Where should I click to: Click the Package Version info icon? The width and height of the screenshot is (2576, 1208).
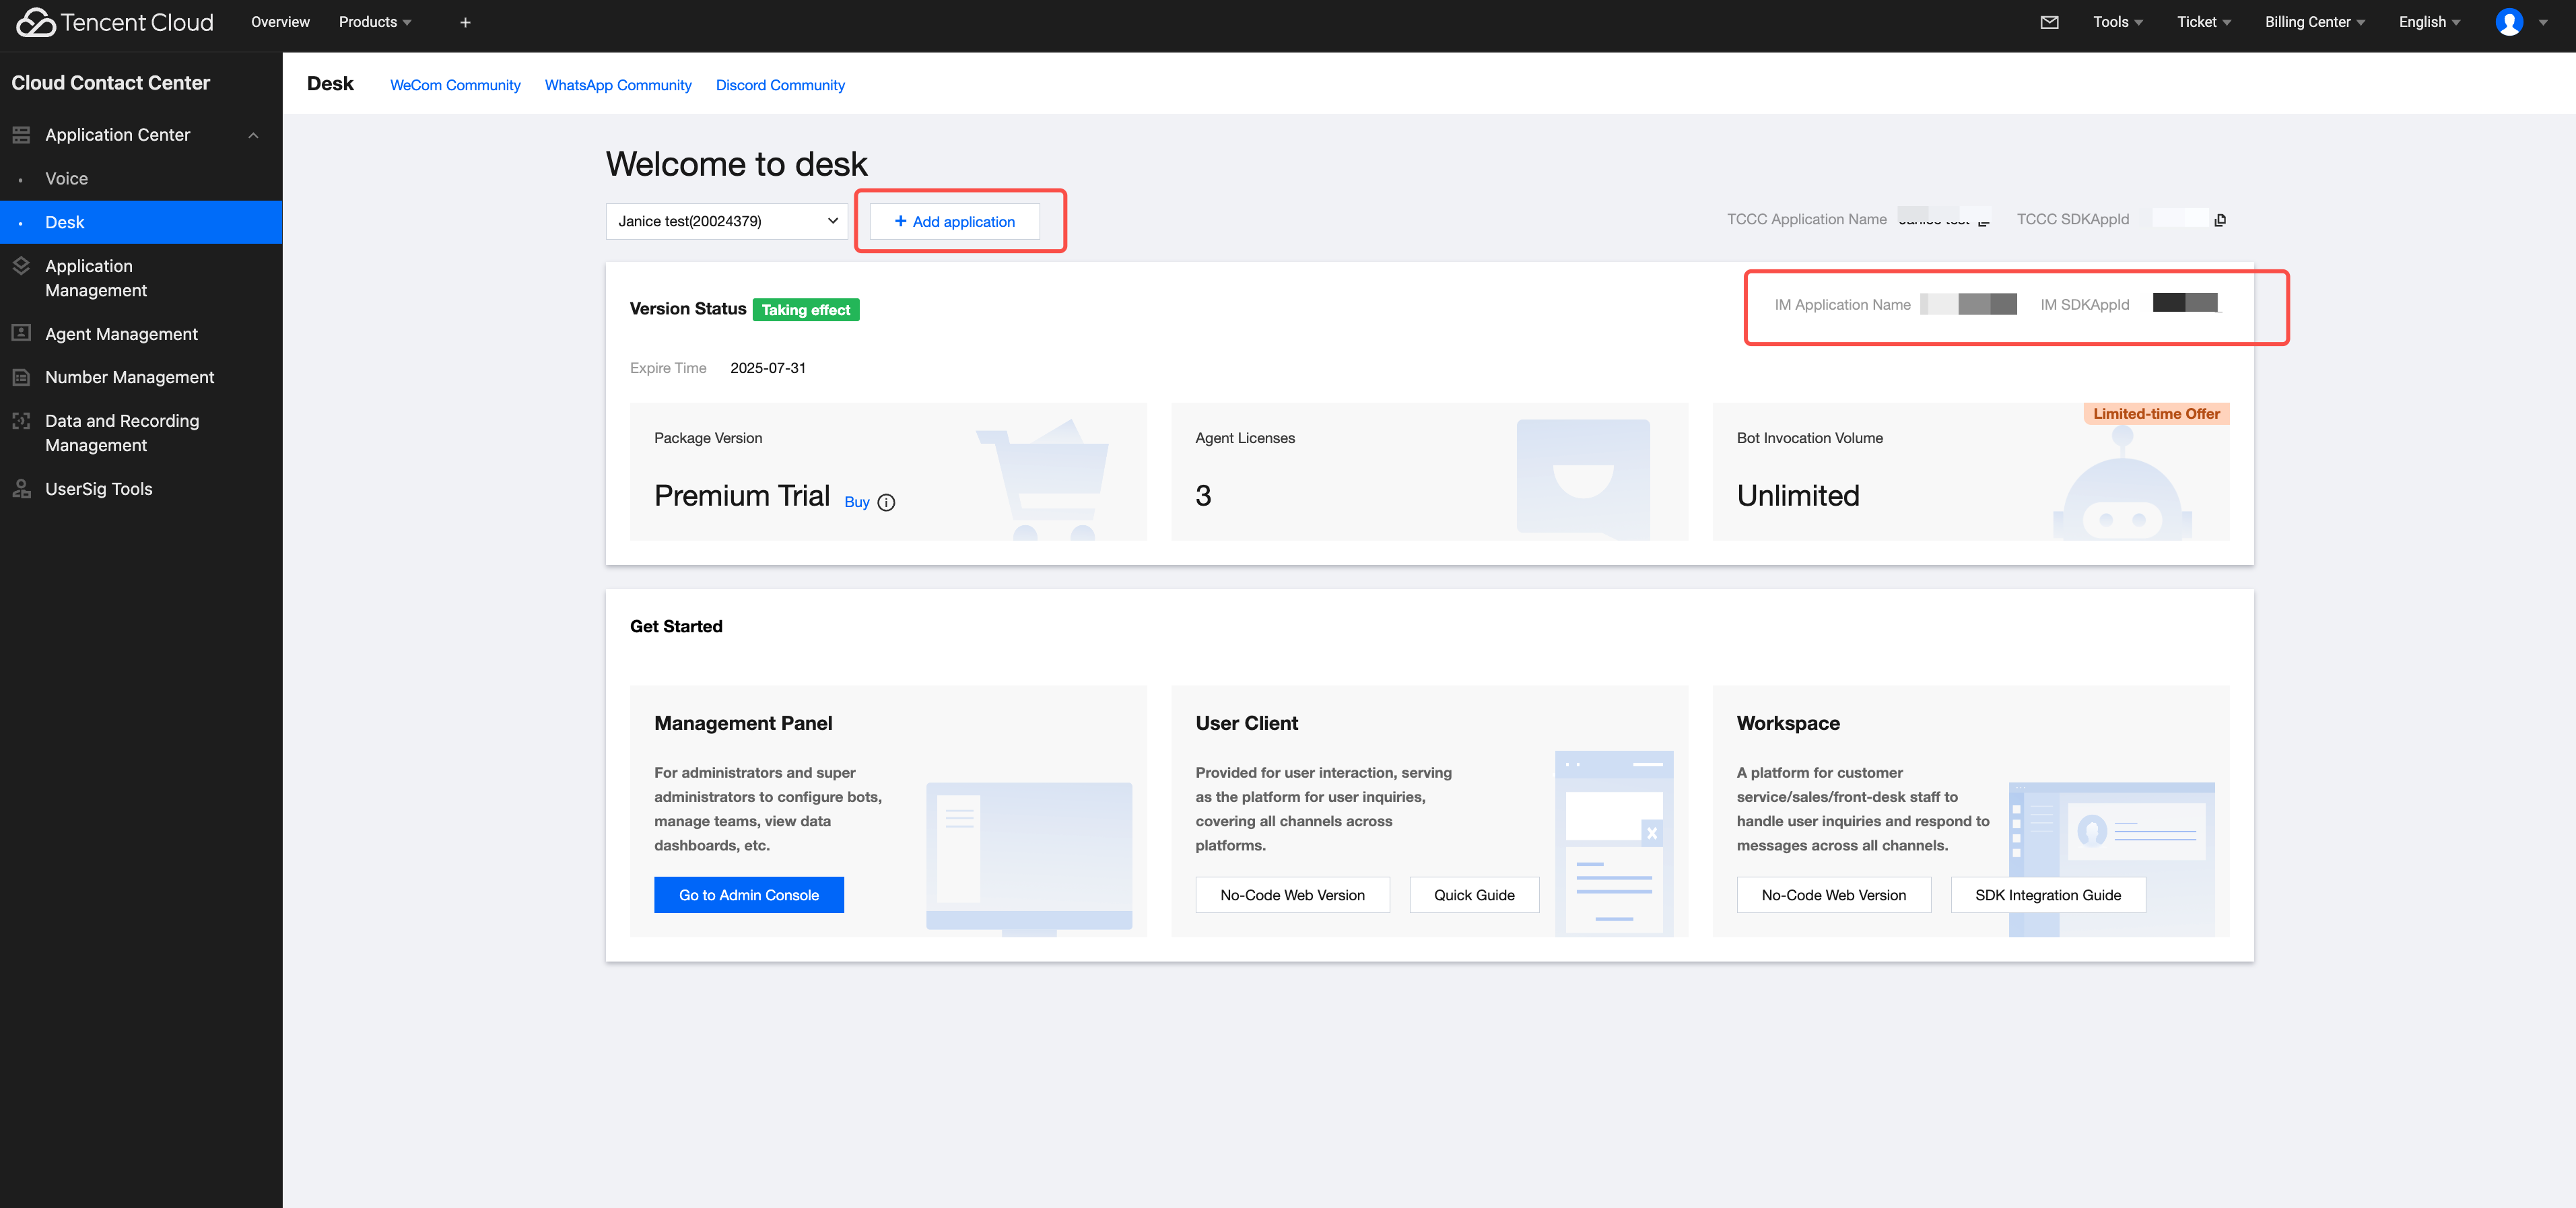pyautogui.click(x=886, y=503)
